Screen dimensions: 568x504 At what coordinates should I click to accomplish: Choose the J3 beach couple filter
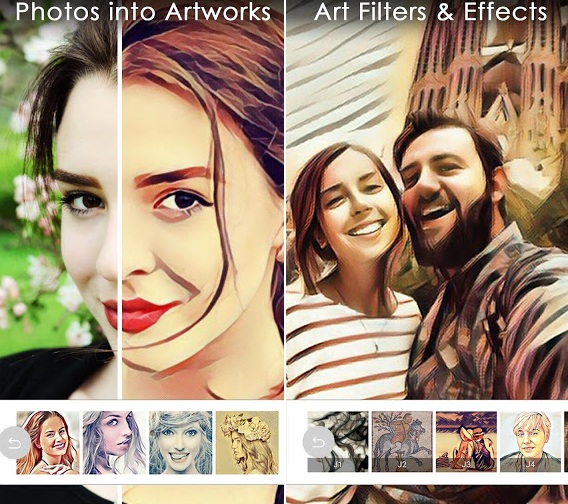[x=466, y=441]
